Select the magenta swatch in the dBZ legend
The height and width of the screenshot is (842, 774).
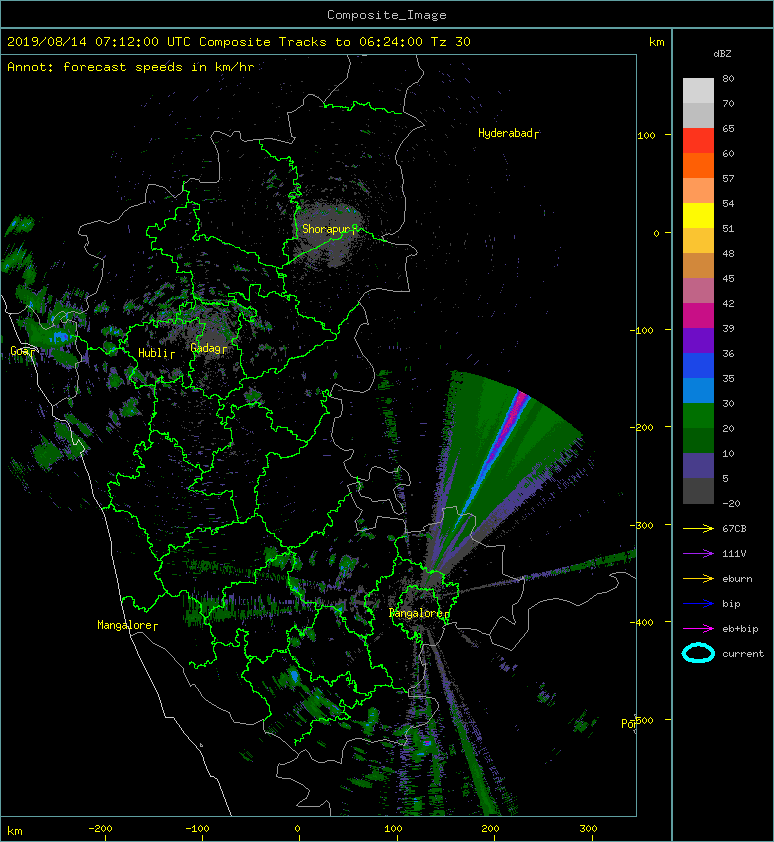click(698, 316)
